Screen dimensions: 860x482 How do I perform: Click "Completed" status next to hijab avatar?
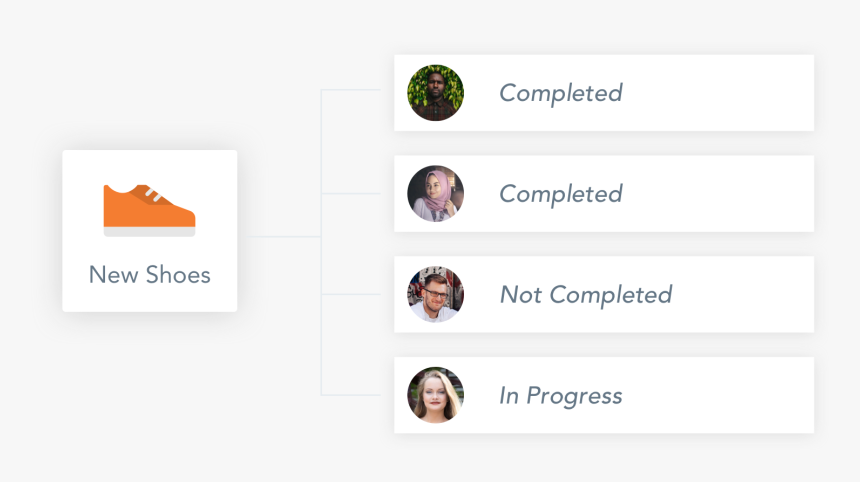point(560,194)
